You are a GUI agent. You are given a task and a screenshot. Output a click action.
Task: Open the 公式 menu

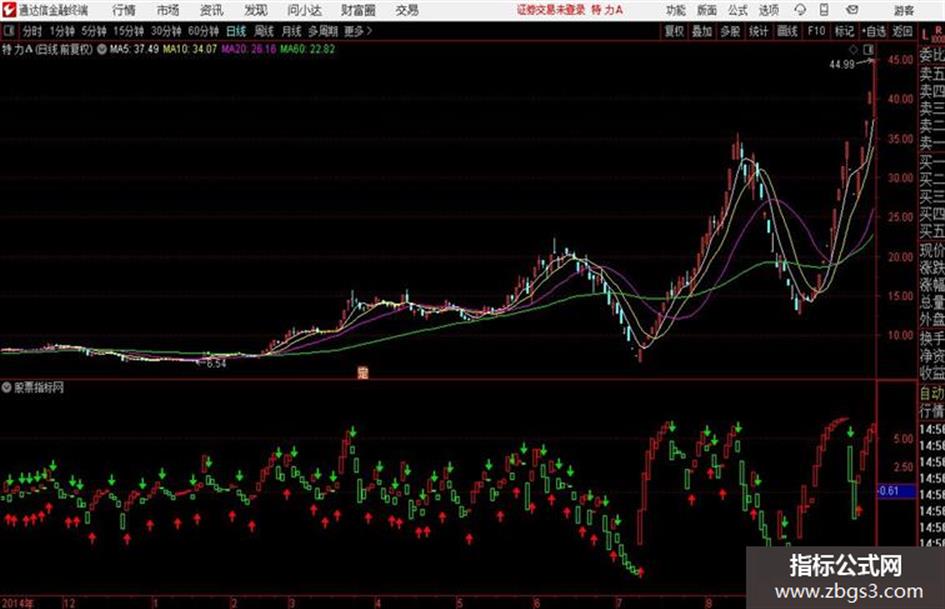coord(737,10)
